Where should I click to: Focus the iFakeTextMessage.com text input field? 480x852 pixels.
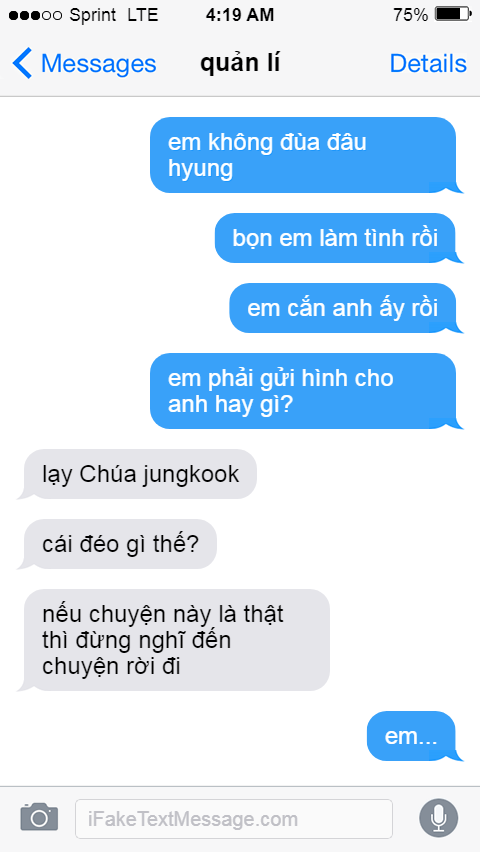pyautogui.click(x=234, y=818)
